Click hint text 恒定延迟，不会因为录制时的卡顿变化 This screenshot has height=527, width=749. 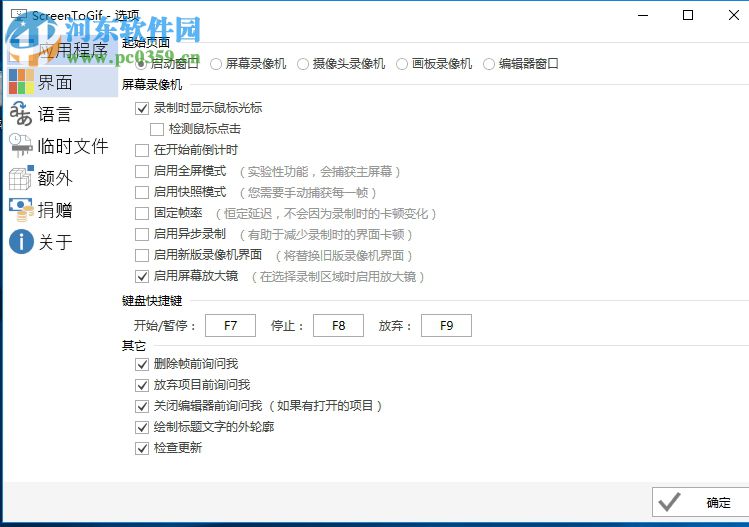click(x=326, y=214)
